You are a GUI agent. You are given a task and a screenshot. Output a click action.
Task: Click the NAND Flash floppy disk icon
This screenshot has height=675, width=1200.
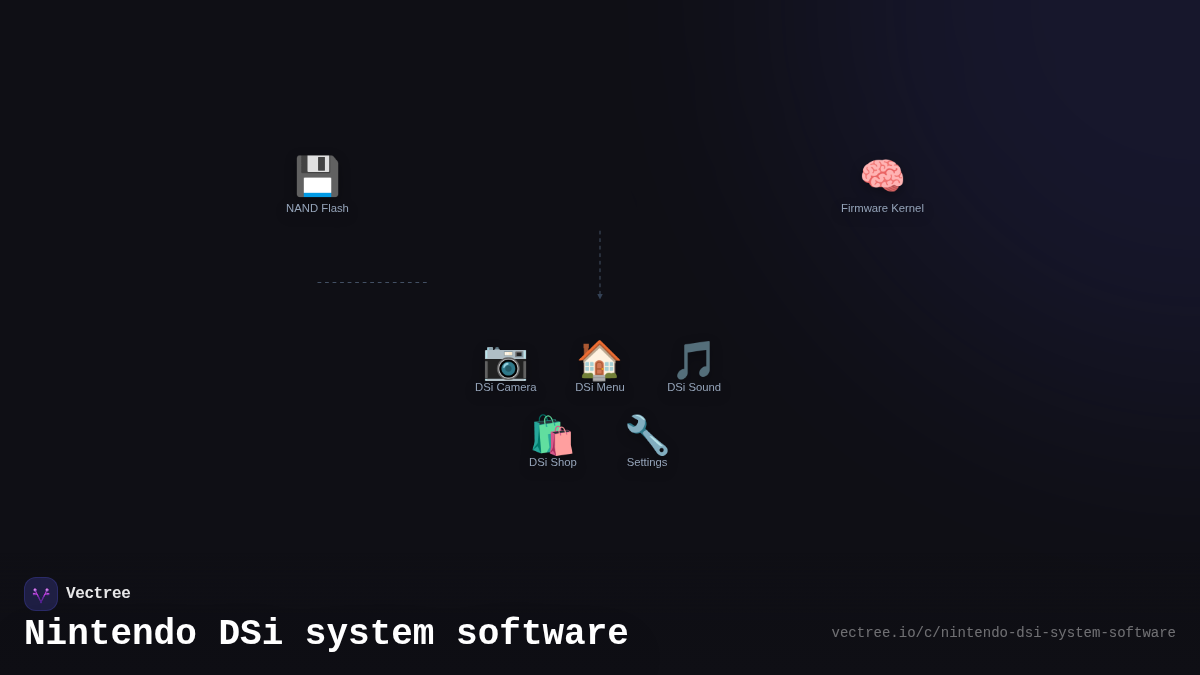(317, 176)
